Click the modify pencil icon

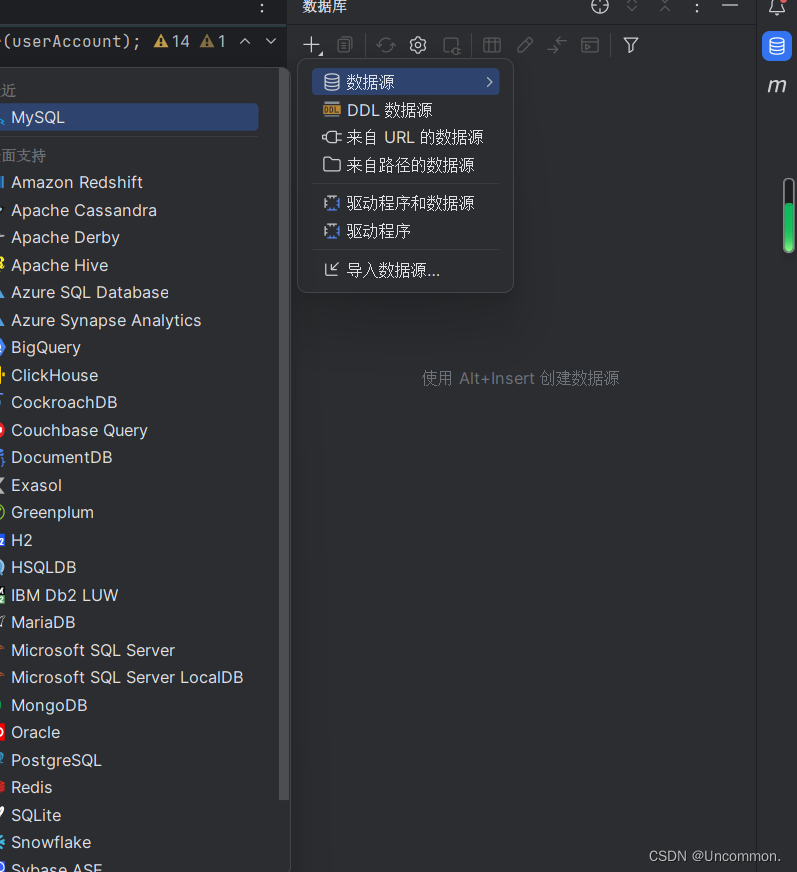tap(524, 45)
